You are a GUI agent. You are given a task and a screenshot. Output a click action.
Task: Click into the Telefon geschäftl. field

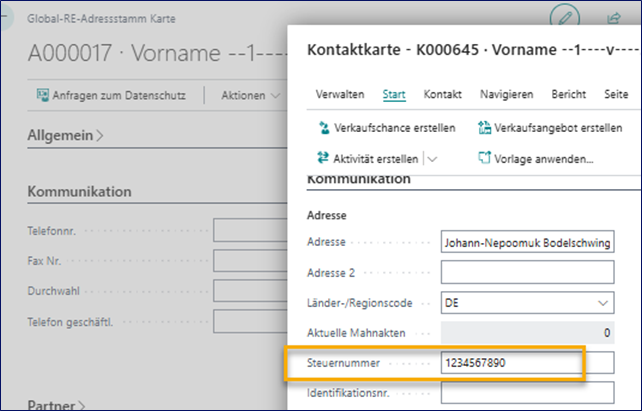click(250, 322)
